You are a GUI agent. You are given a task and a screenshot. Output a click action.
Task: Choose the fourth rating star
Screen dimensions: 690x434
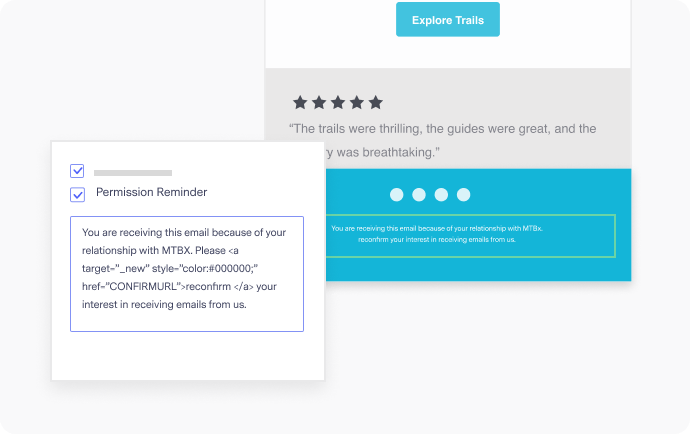357,102
